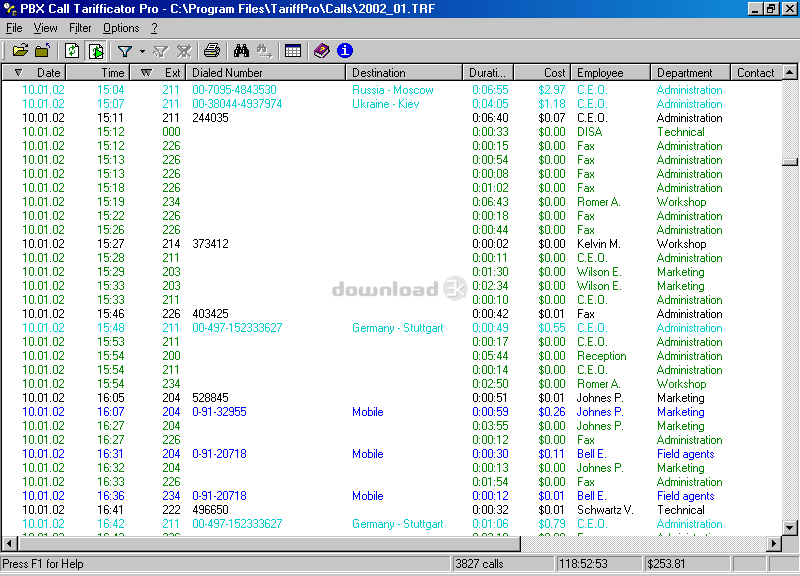Click the grayed Find Next binoculars icon
Image resolution: width=800 pixels, height=576 pixels.
[x=264, y=51]
